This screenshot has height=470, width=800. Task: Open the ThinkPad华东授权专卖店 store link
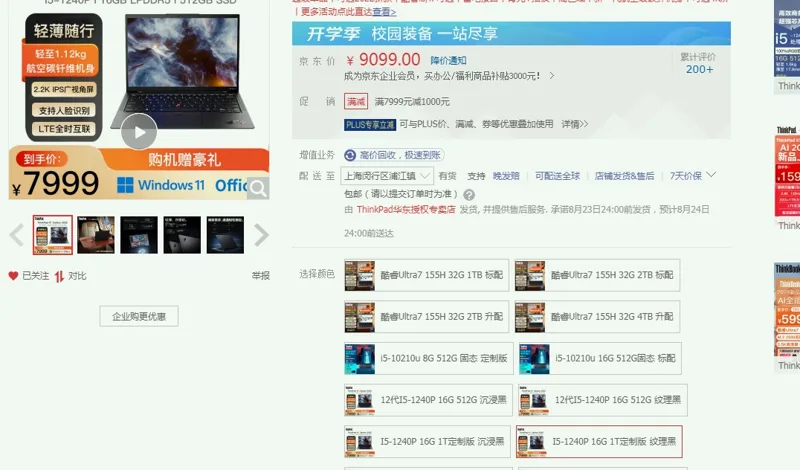click(406, 210)
